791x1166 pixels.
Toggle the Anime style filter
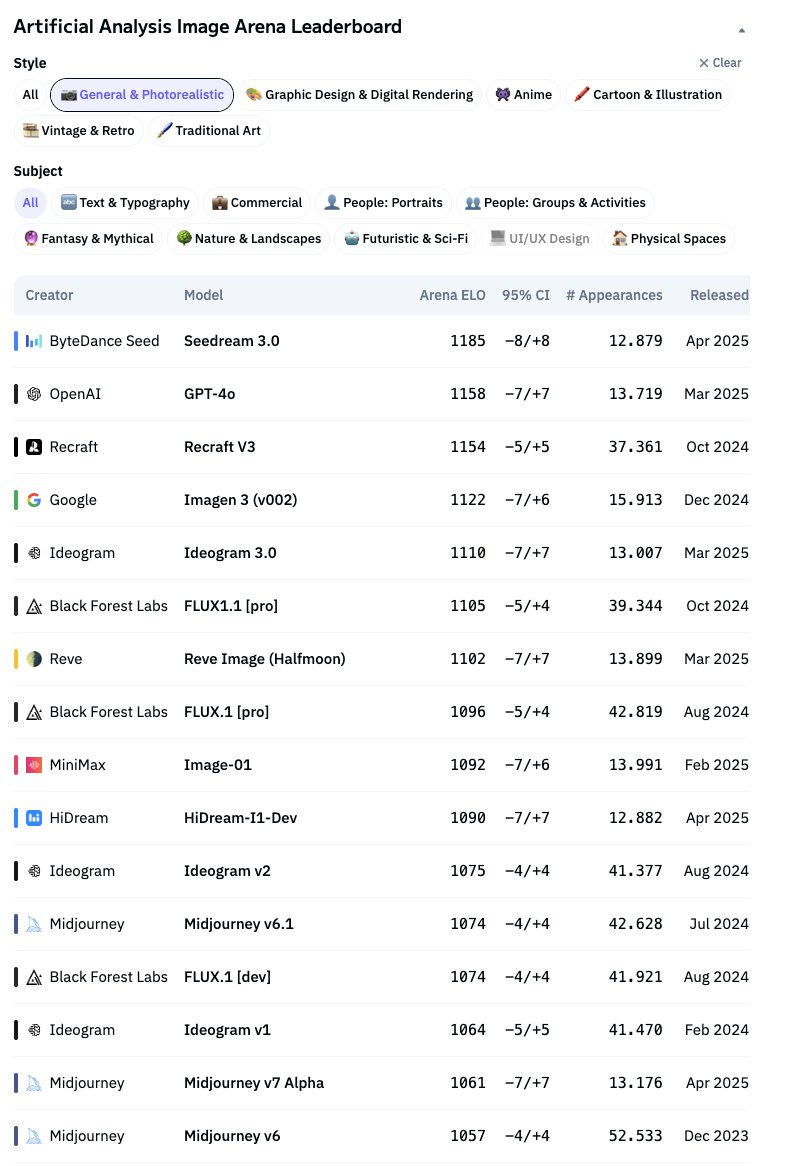(x=523, y=94)
